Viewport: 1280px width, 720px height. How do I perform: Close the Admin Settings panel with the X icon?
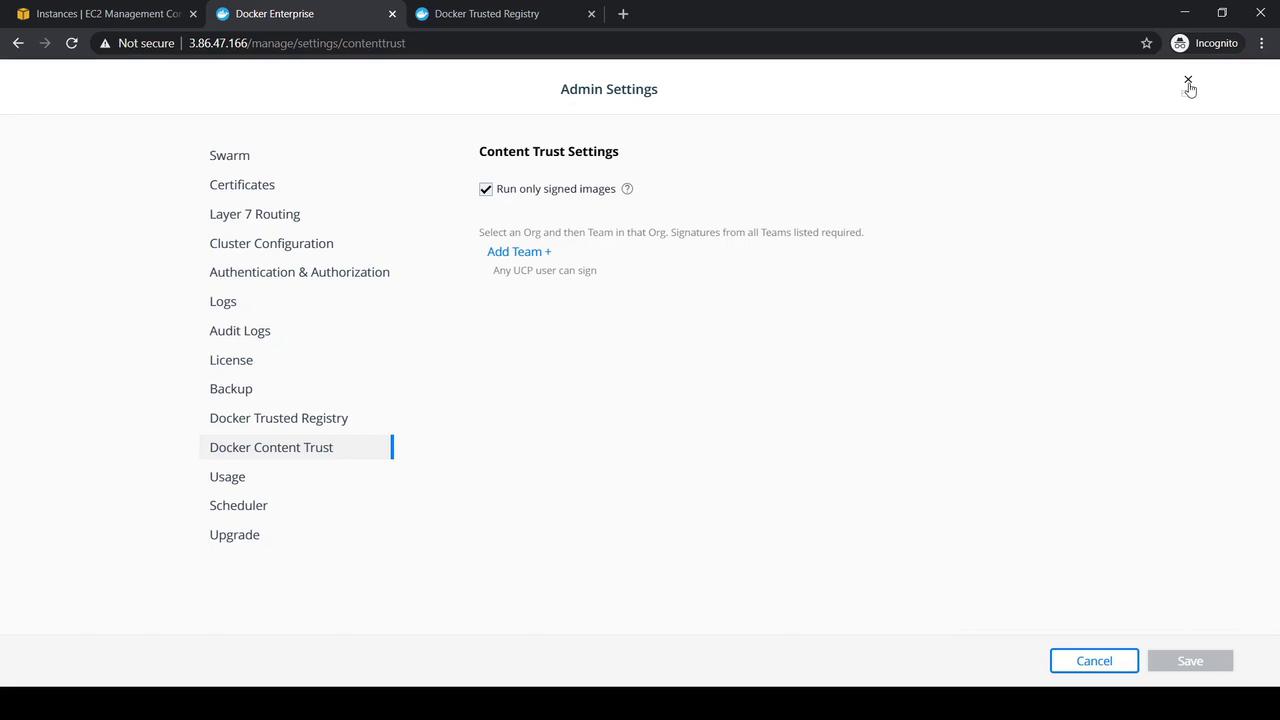(x=1188, y=79)
